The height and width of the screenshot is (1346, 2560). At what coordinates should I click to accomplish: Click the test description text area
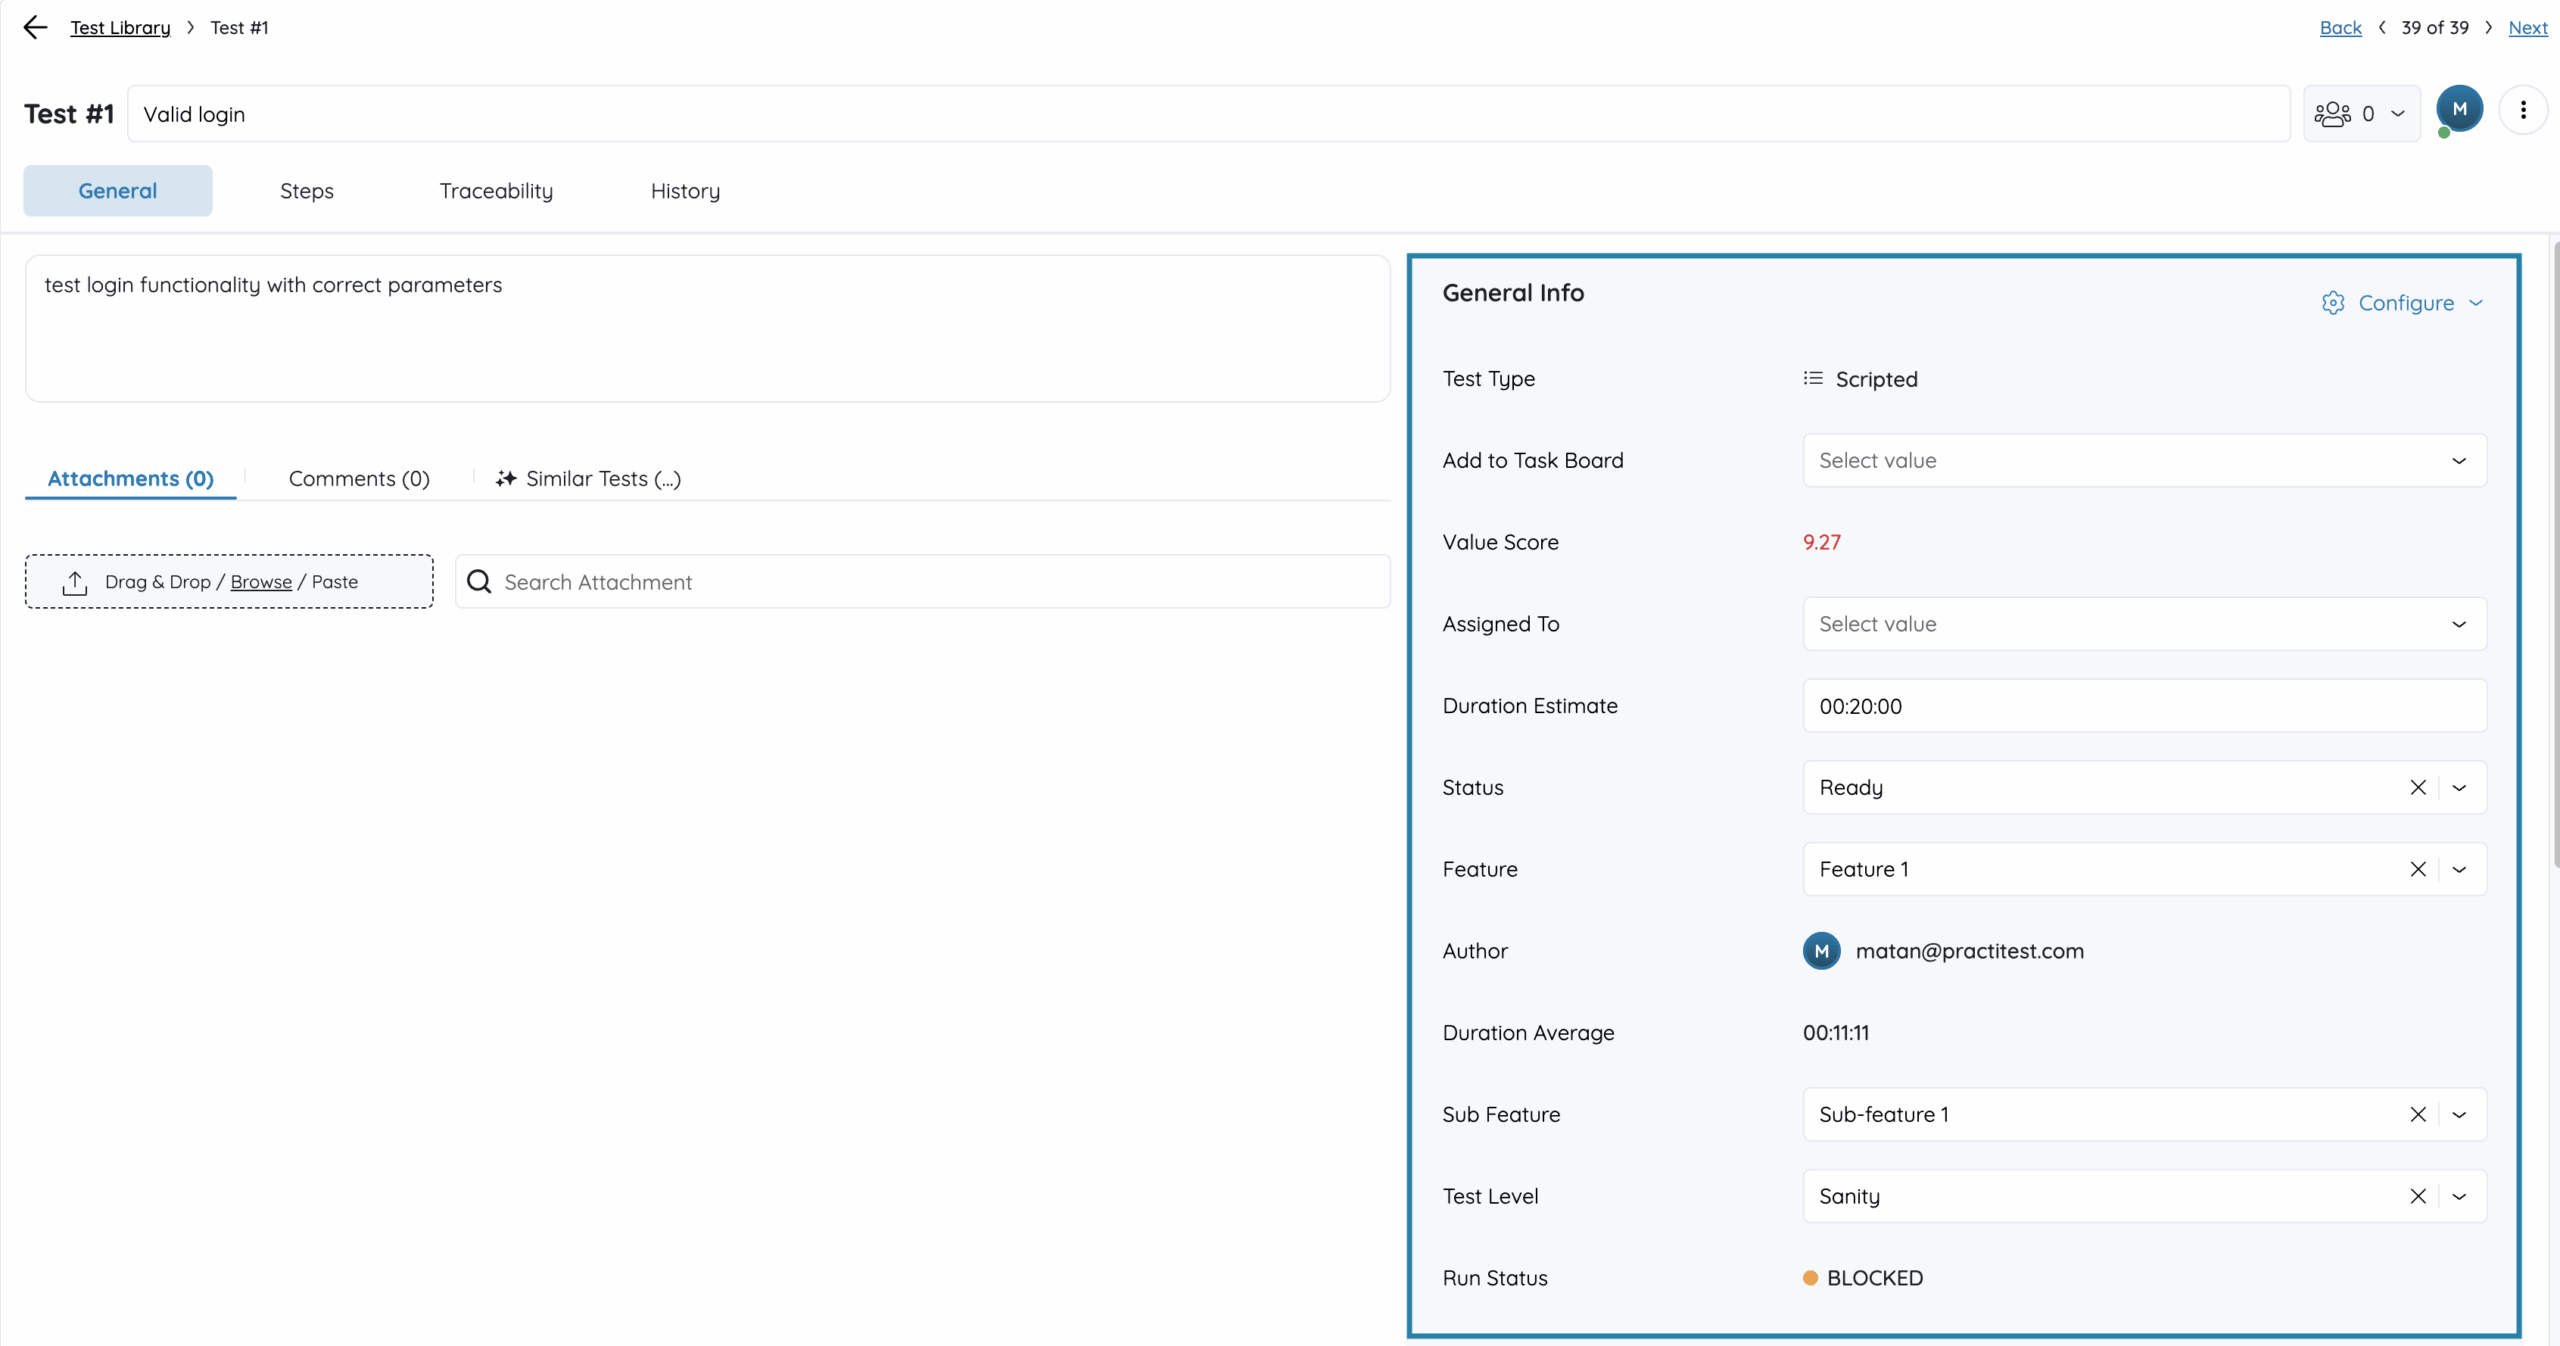pos(708,329)
